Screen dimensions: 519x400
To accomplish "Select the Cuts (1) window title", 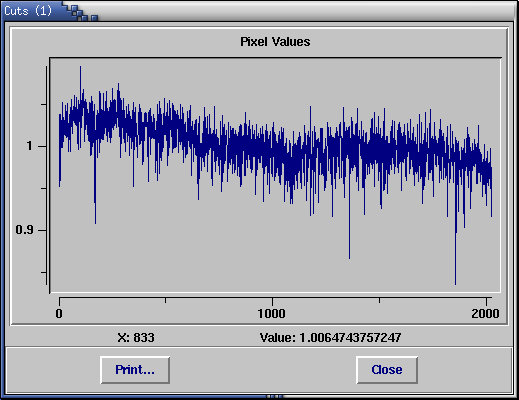I will [x=28, y=11].
